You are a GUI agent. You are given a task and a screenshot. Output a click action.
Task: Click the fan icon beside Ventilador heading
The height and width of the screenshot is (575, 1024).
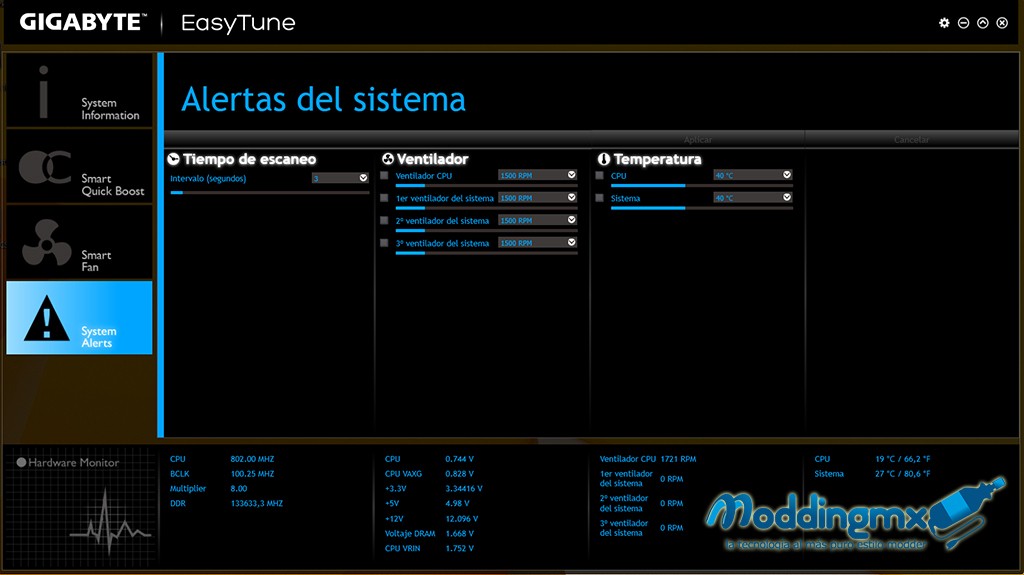(388, 159)
